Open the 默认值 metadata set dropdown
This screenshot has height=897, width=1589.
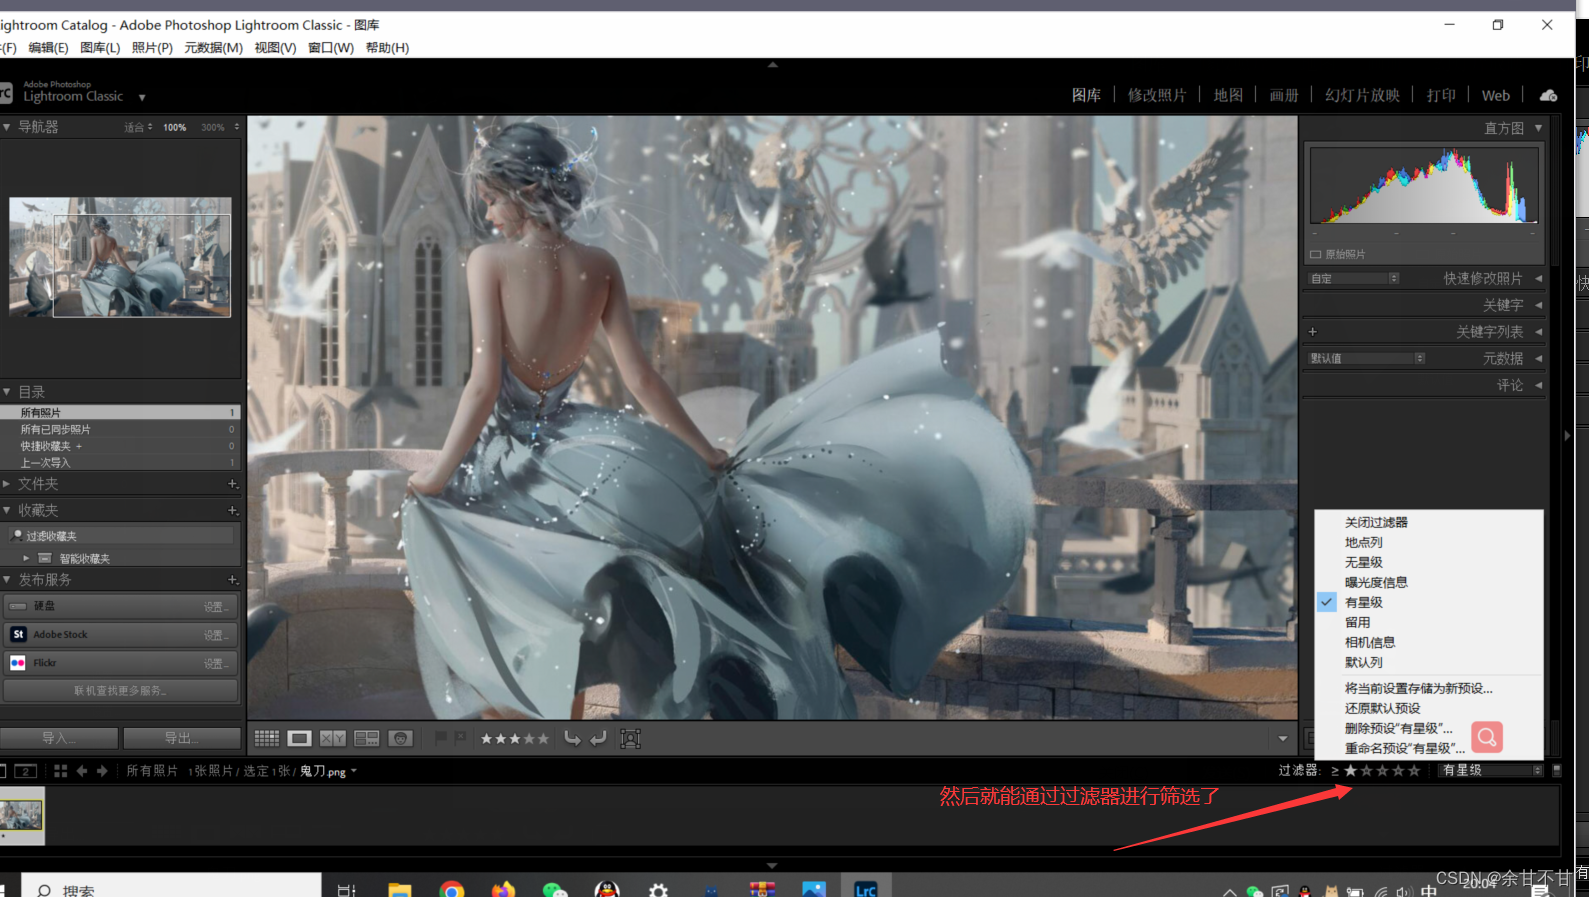pos(1366,358)
